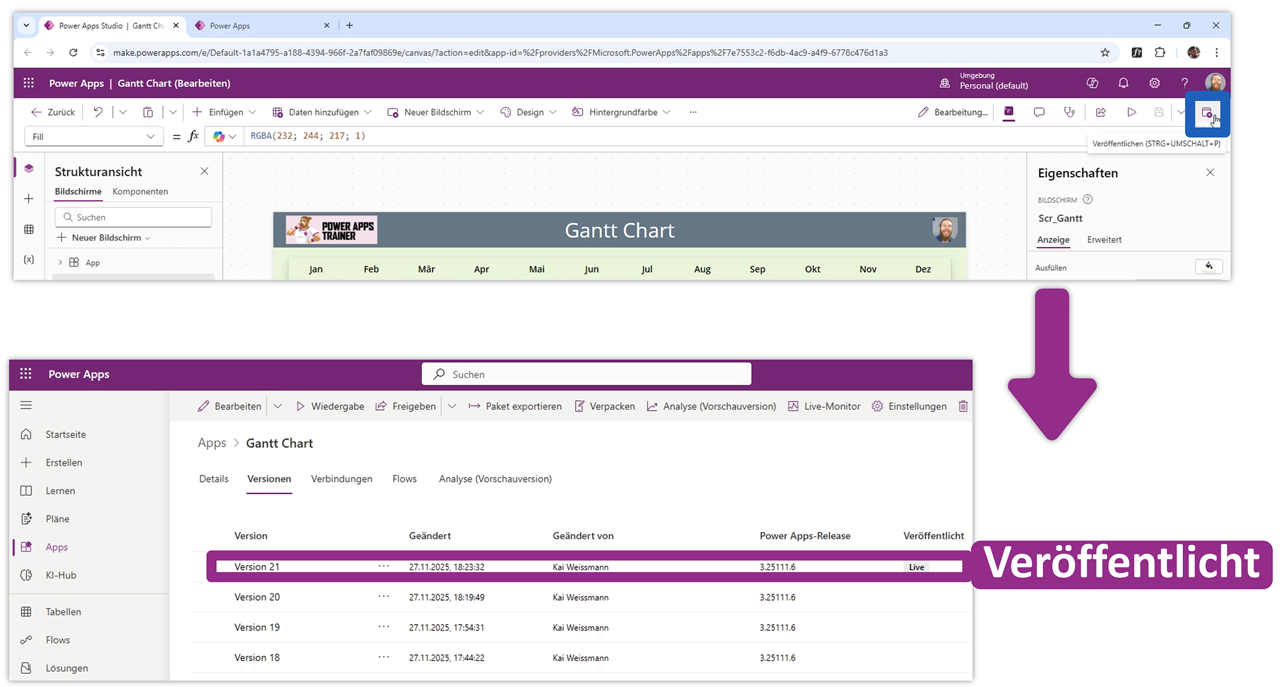Open the Live-Monitor
Screen dimensions: 1280x687
click(824, 406)
